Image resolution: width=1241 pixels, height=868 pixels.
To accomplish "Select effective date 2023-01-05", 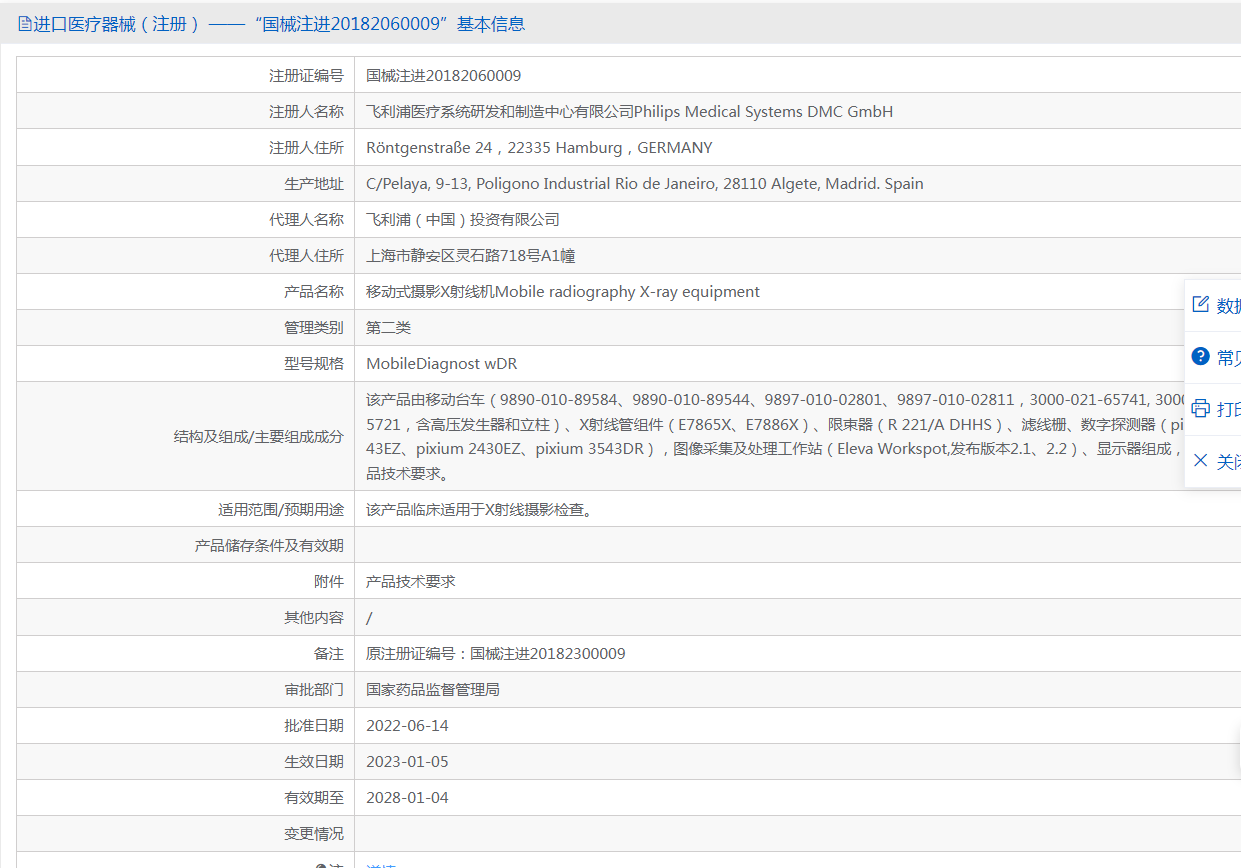I will 408,761.
